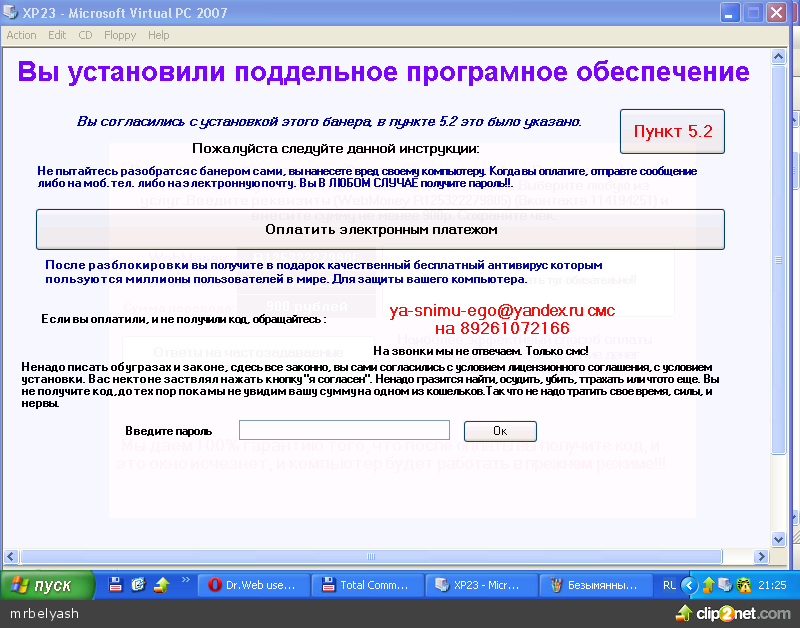Viewport: 800px width, 628px height.
Task: Open the пуск Start button
Action: click(x=47, y=585)
